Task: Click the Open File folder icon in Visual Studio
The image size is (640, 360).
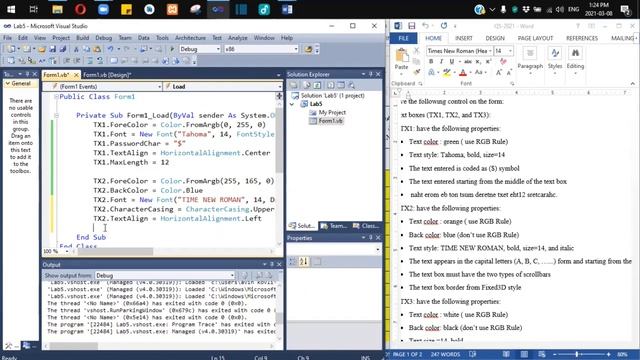Action: pos(42,49)
